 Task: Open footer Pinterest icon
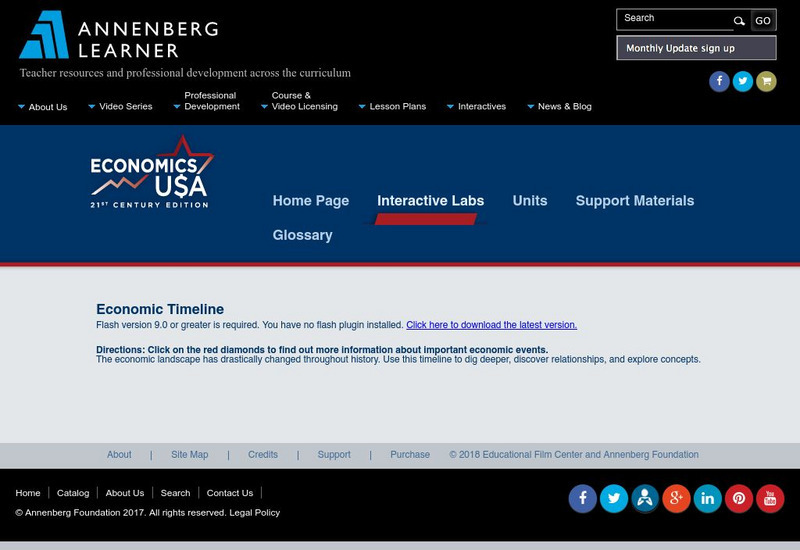point(738,498)
